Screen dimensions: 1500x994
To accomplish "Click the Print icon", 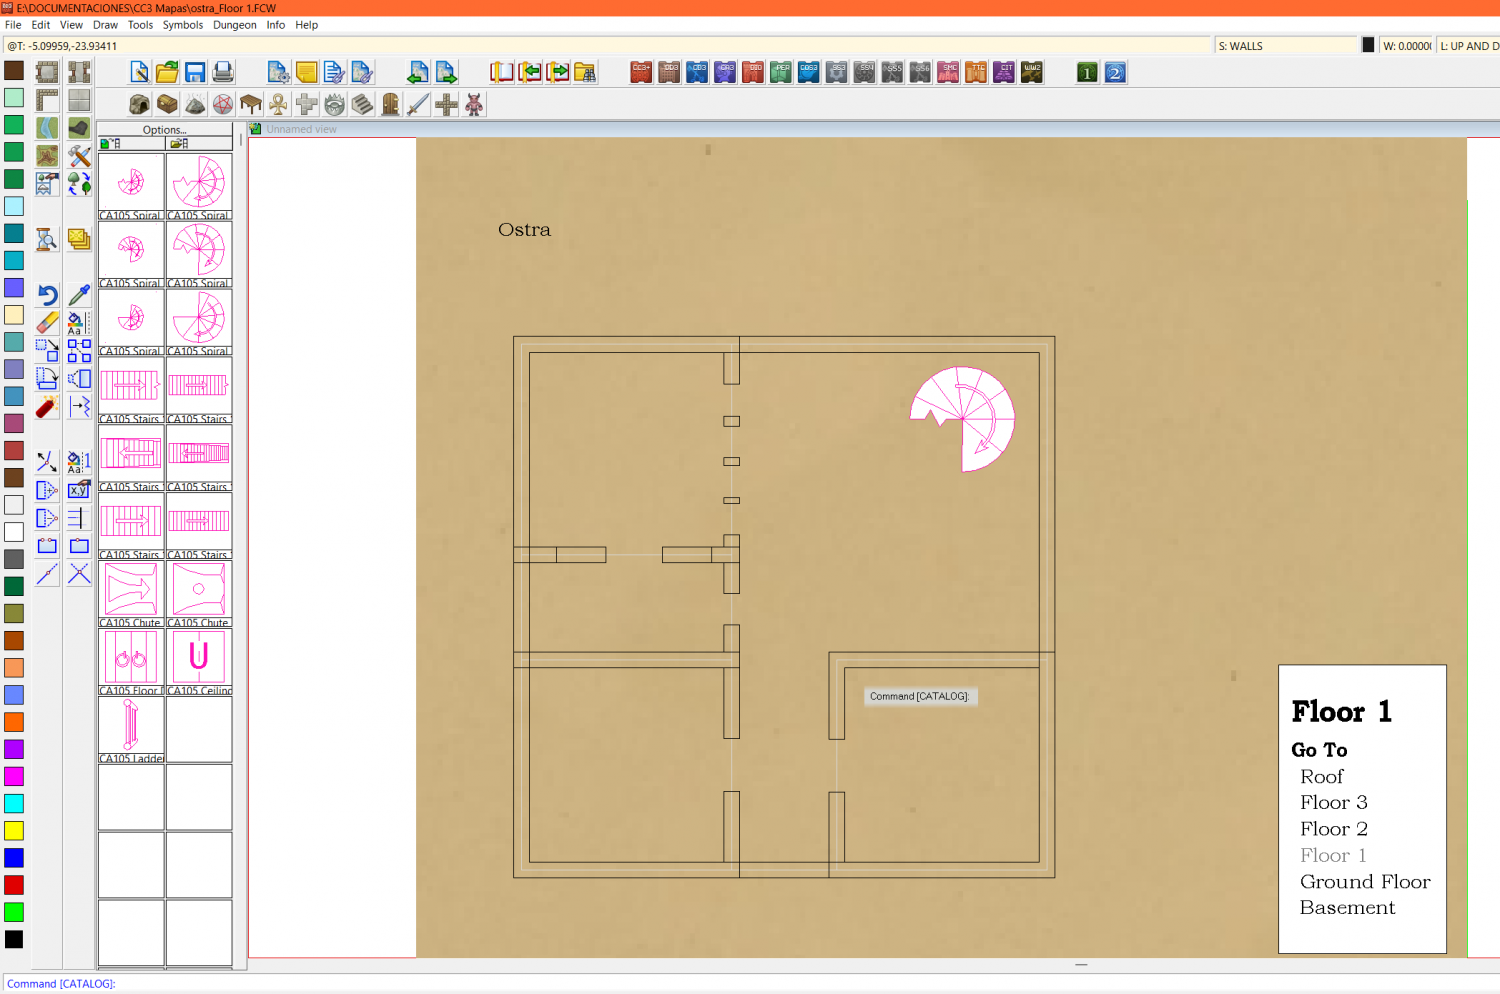I will pos(223,72).
